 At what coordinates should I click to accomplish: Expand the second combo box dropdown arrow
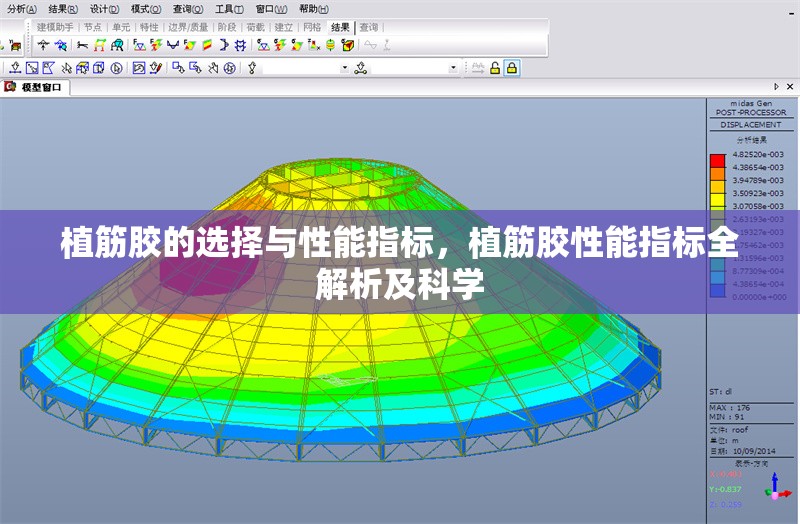(x=453, y=68)
